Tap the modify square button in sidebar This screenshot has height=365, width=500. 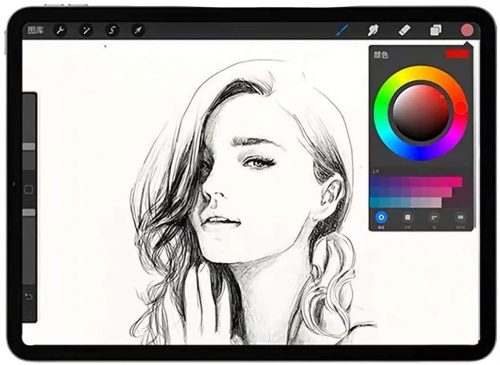(29, 190)
